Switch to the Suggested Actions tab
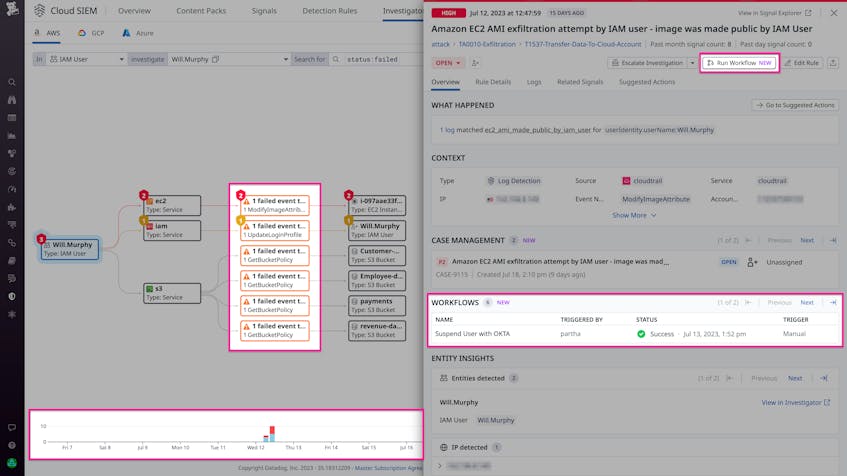 pyautogui.click(x=647, y=82)
